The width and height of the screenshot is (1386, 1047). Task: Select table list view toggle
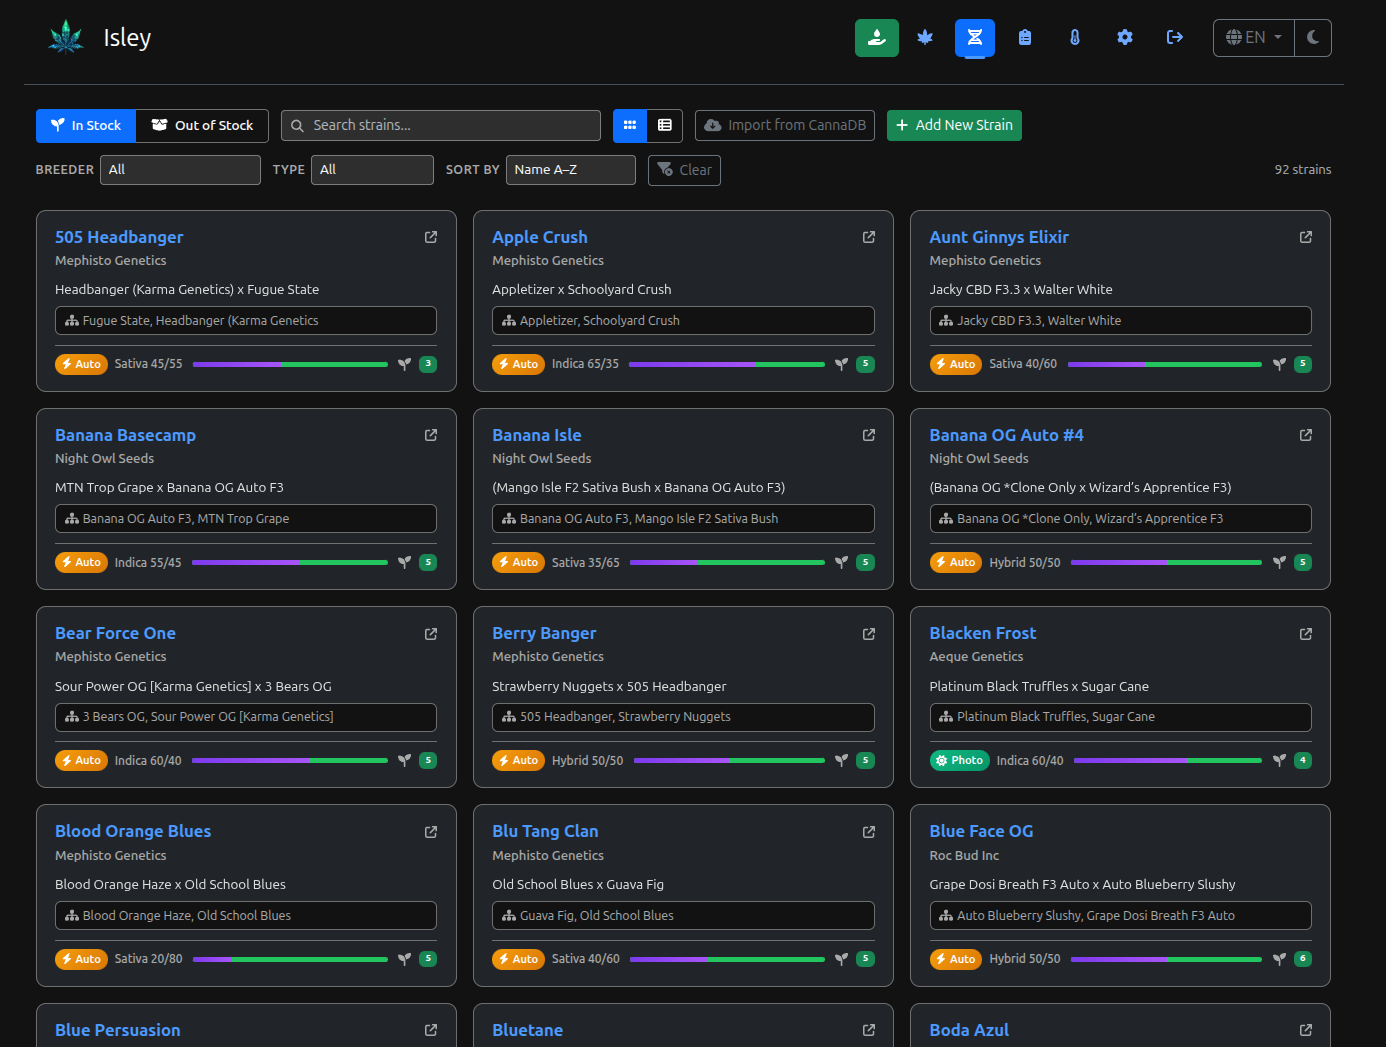[665, 126]
